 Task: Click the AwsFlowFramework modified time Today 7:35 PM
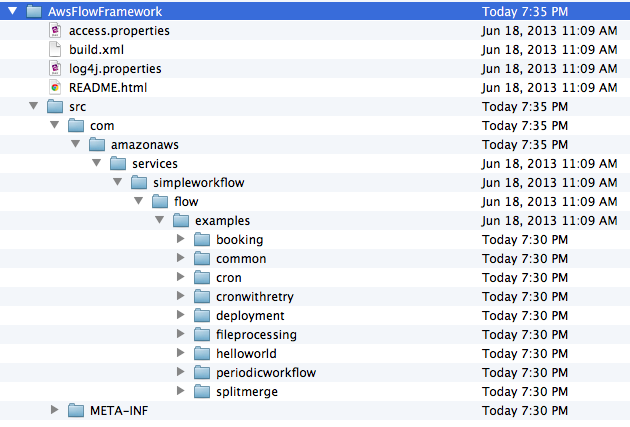coord(525,11)
